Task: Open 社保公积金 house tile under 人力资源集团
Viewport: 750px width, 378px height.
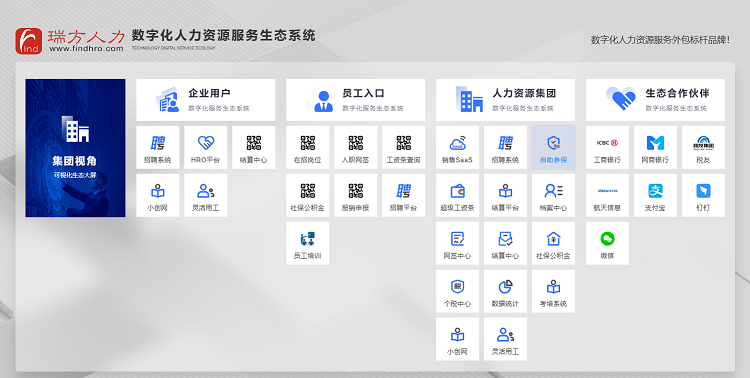Action: [553, 243]
